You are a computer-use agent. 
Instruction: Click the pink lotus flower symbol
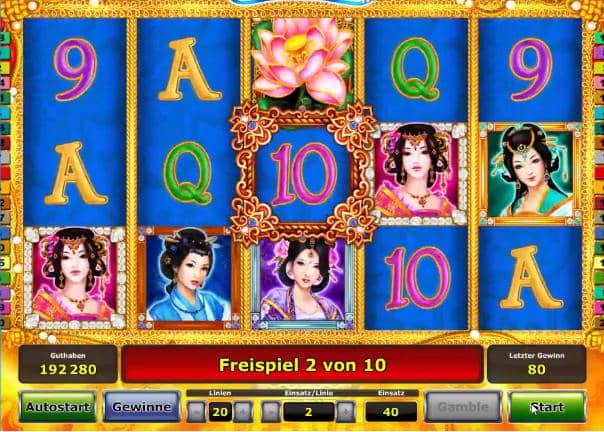coord(302,64)
